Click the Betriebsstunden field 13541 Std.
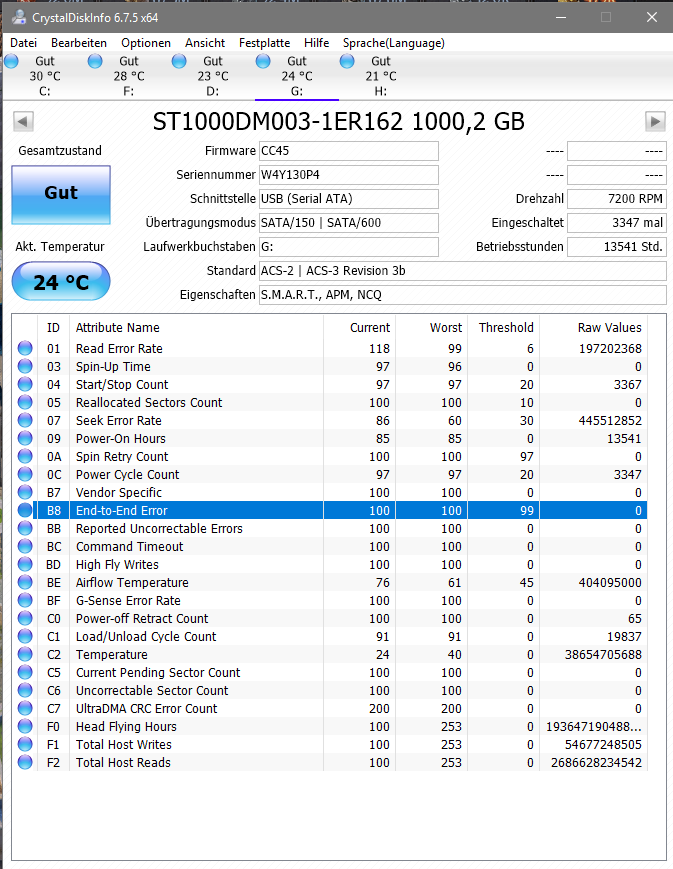 [616, 247]
